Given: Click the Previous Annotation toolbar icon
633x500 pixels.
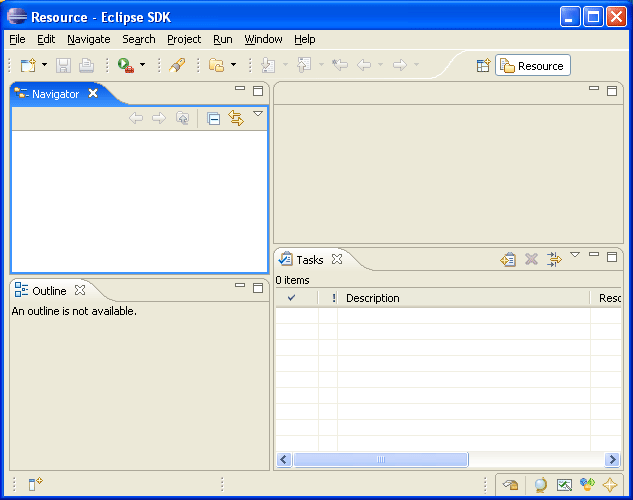Looking at the screenshot, I should point(304,65).
